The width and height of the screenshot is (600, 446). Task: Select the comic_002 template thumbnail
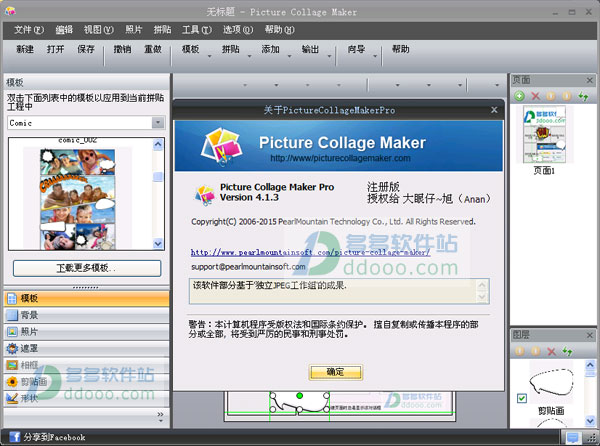[x=78, y=199]
